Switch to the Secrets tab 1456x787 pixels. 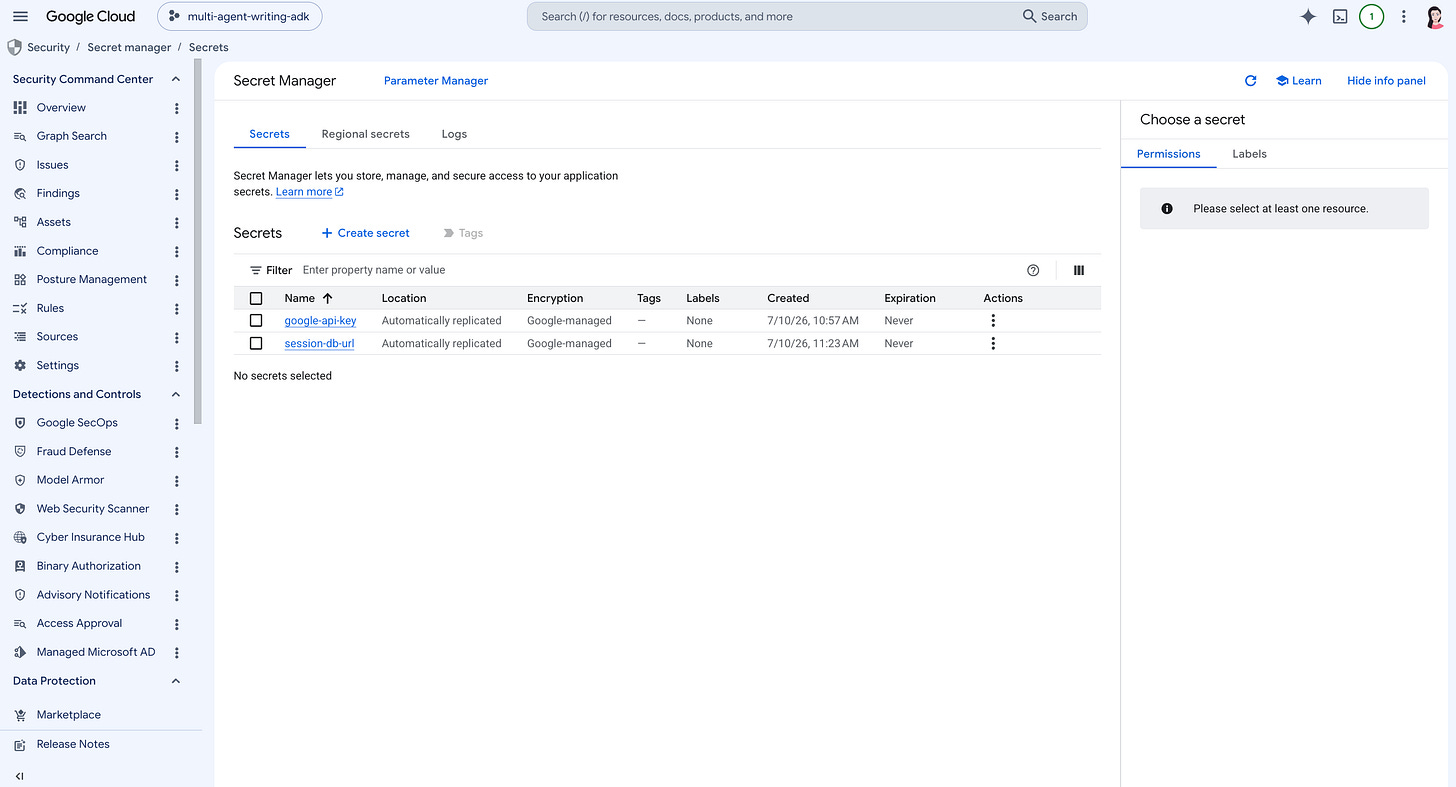click(270, 134)
